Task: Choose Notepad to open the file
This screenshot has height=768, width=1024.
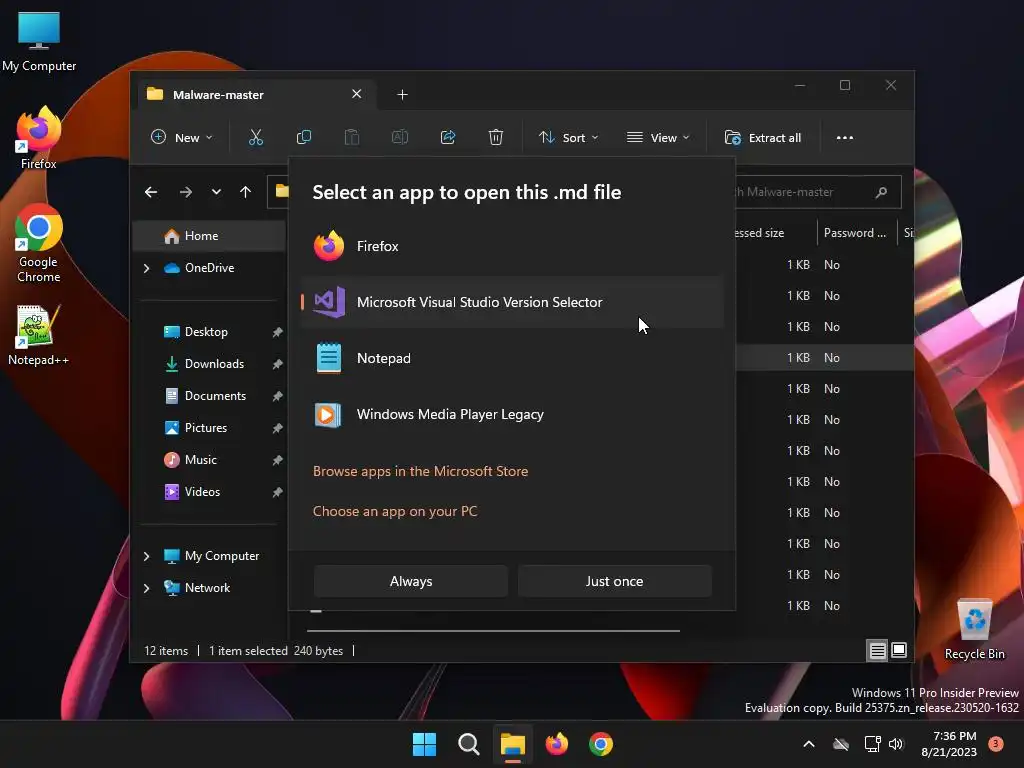Action: [513, 359]
